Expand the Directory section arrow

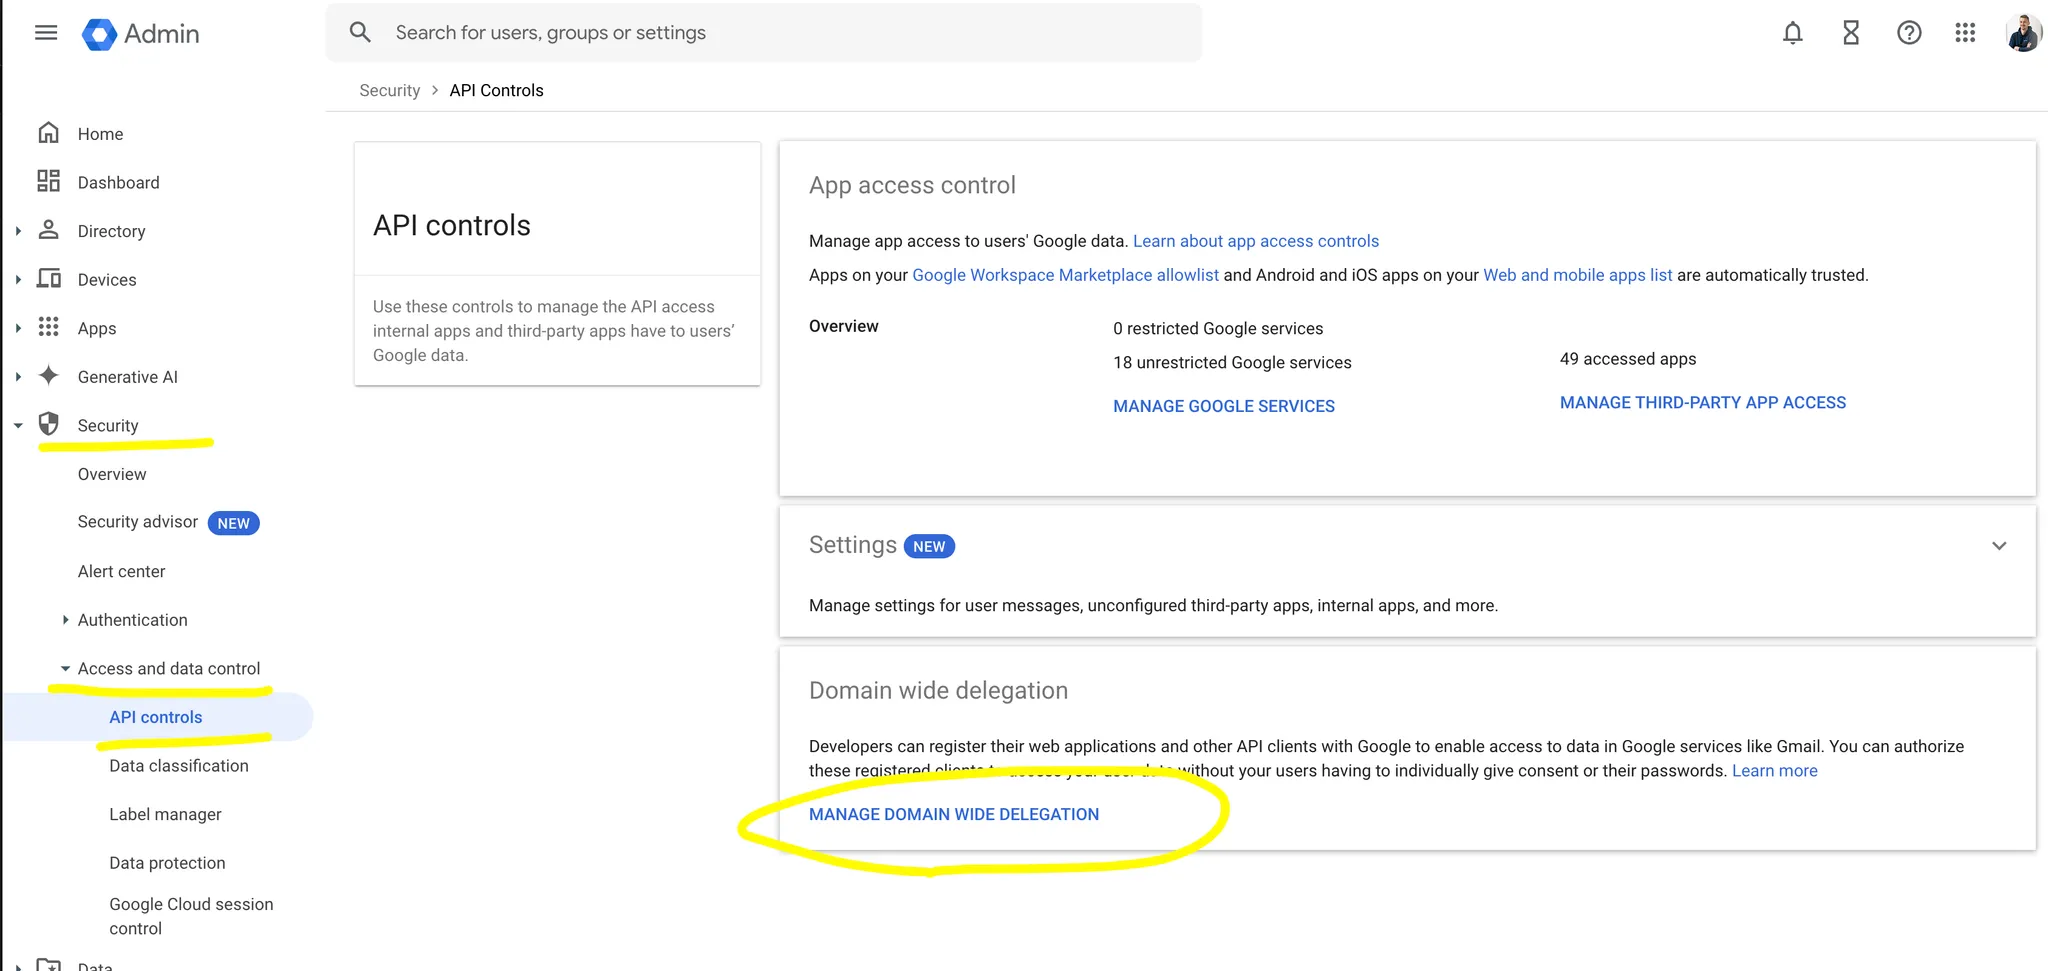click(18, 231)
